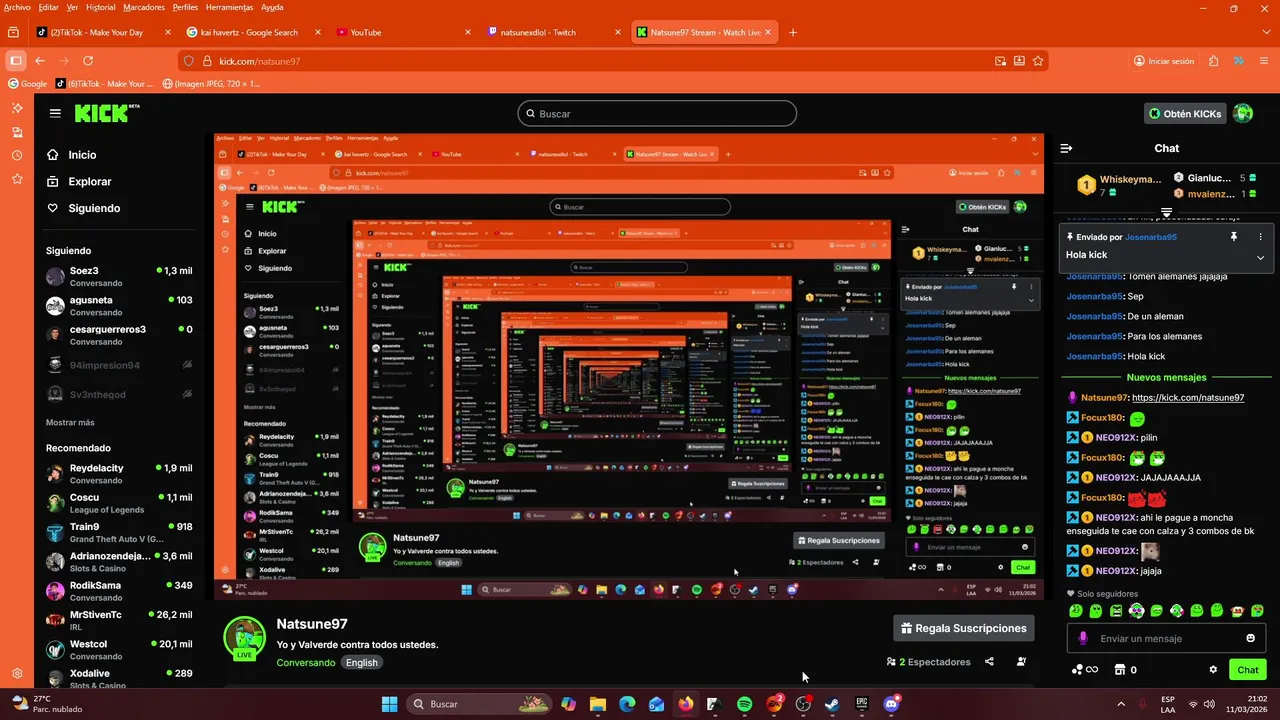The height and width of the screenshot is (720, 1280).
Task: Switch to natsunexdlol Twitch tab
Action: pos(552,32)
